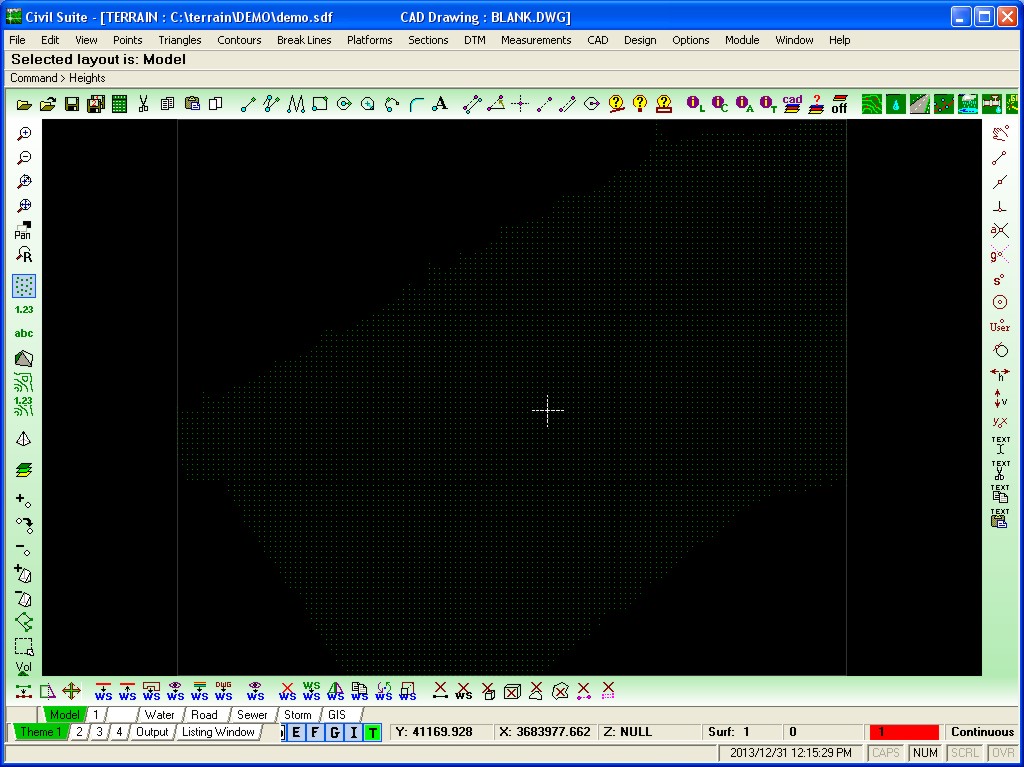This screenshot has height=767, width=1024.
Task: Select the Text 'A' tool in toolbar
Action: click(x=440, y=104)
